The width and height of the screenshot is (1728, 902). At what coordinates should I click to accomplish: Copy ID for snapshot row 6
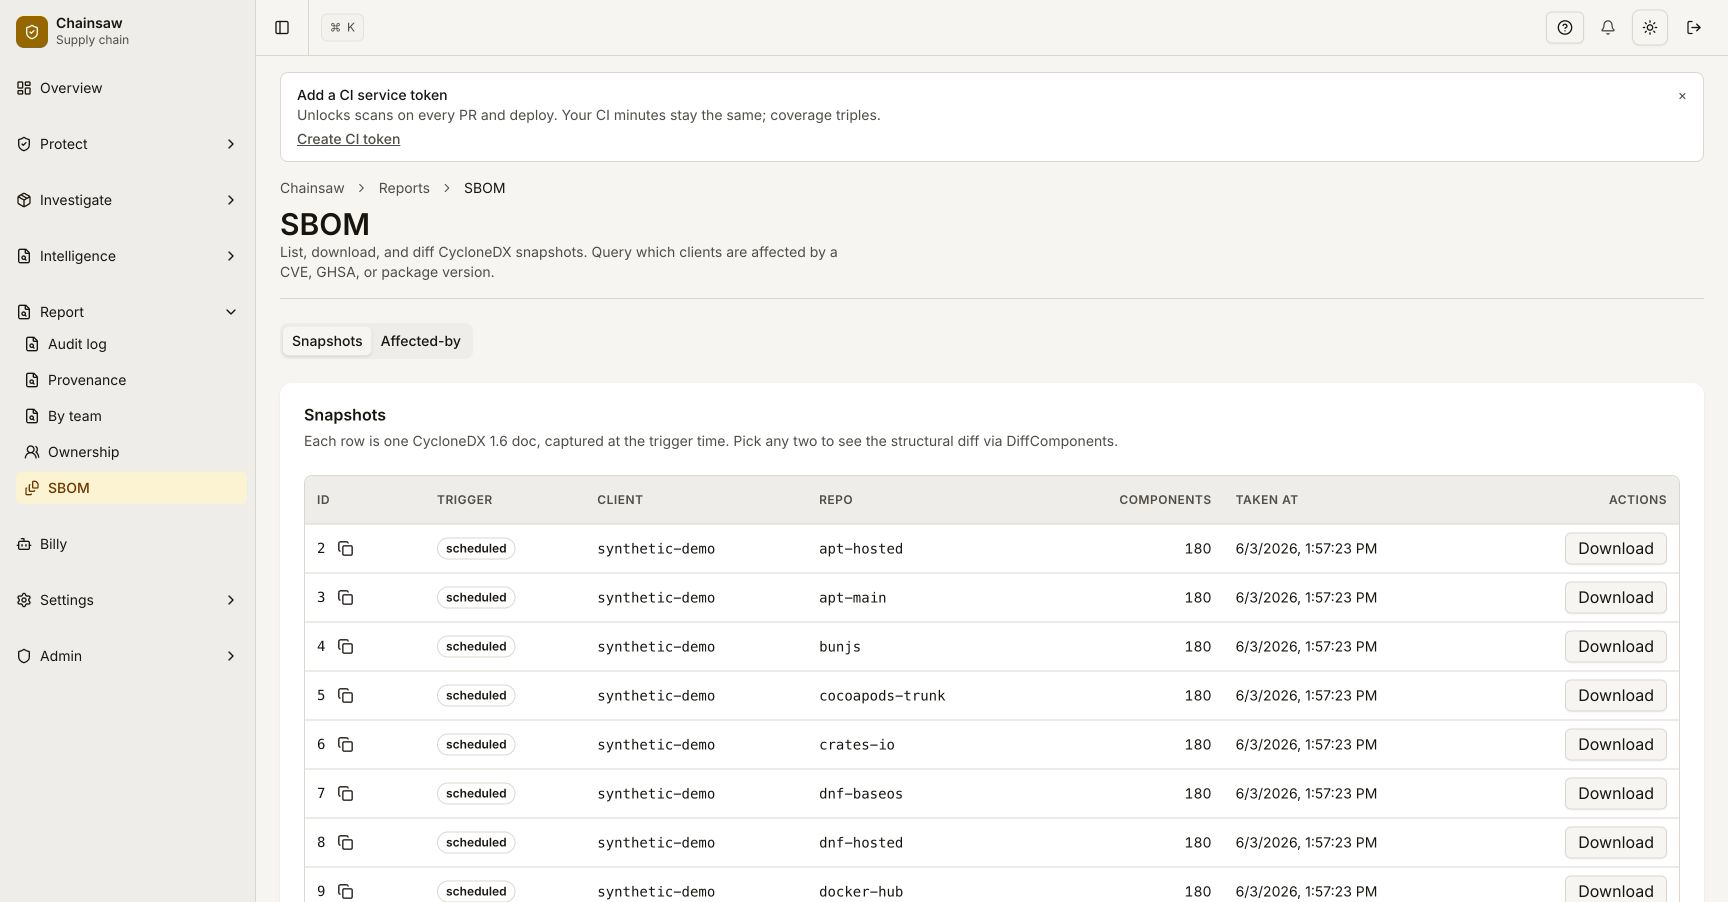point(345,744)
